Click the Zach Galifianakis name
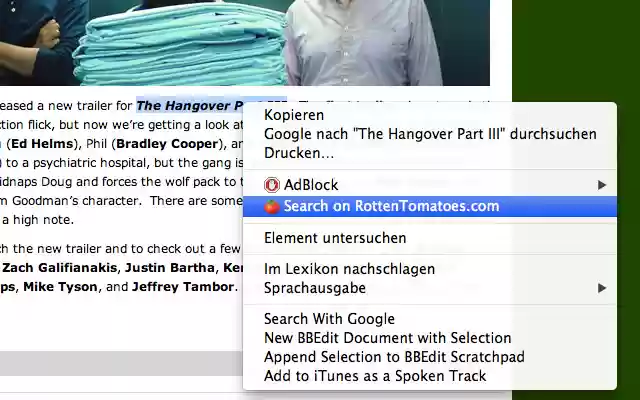Image resolution: width=640 pixels, height=400 pixels. tap(60, 268)
